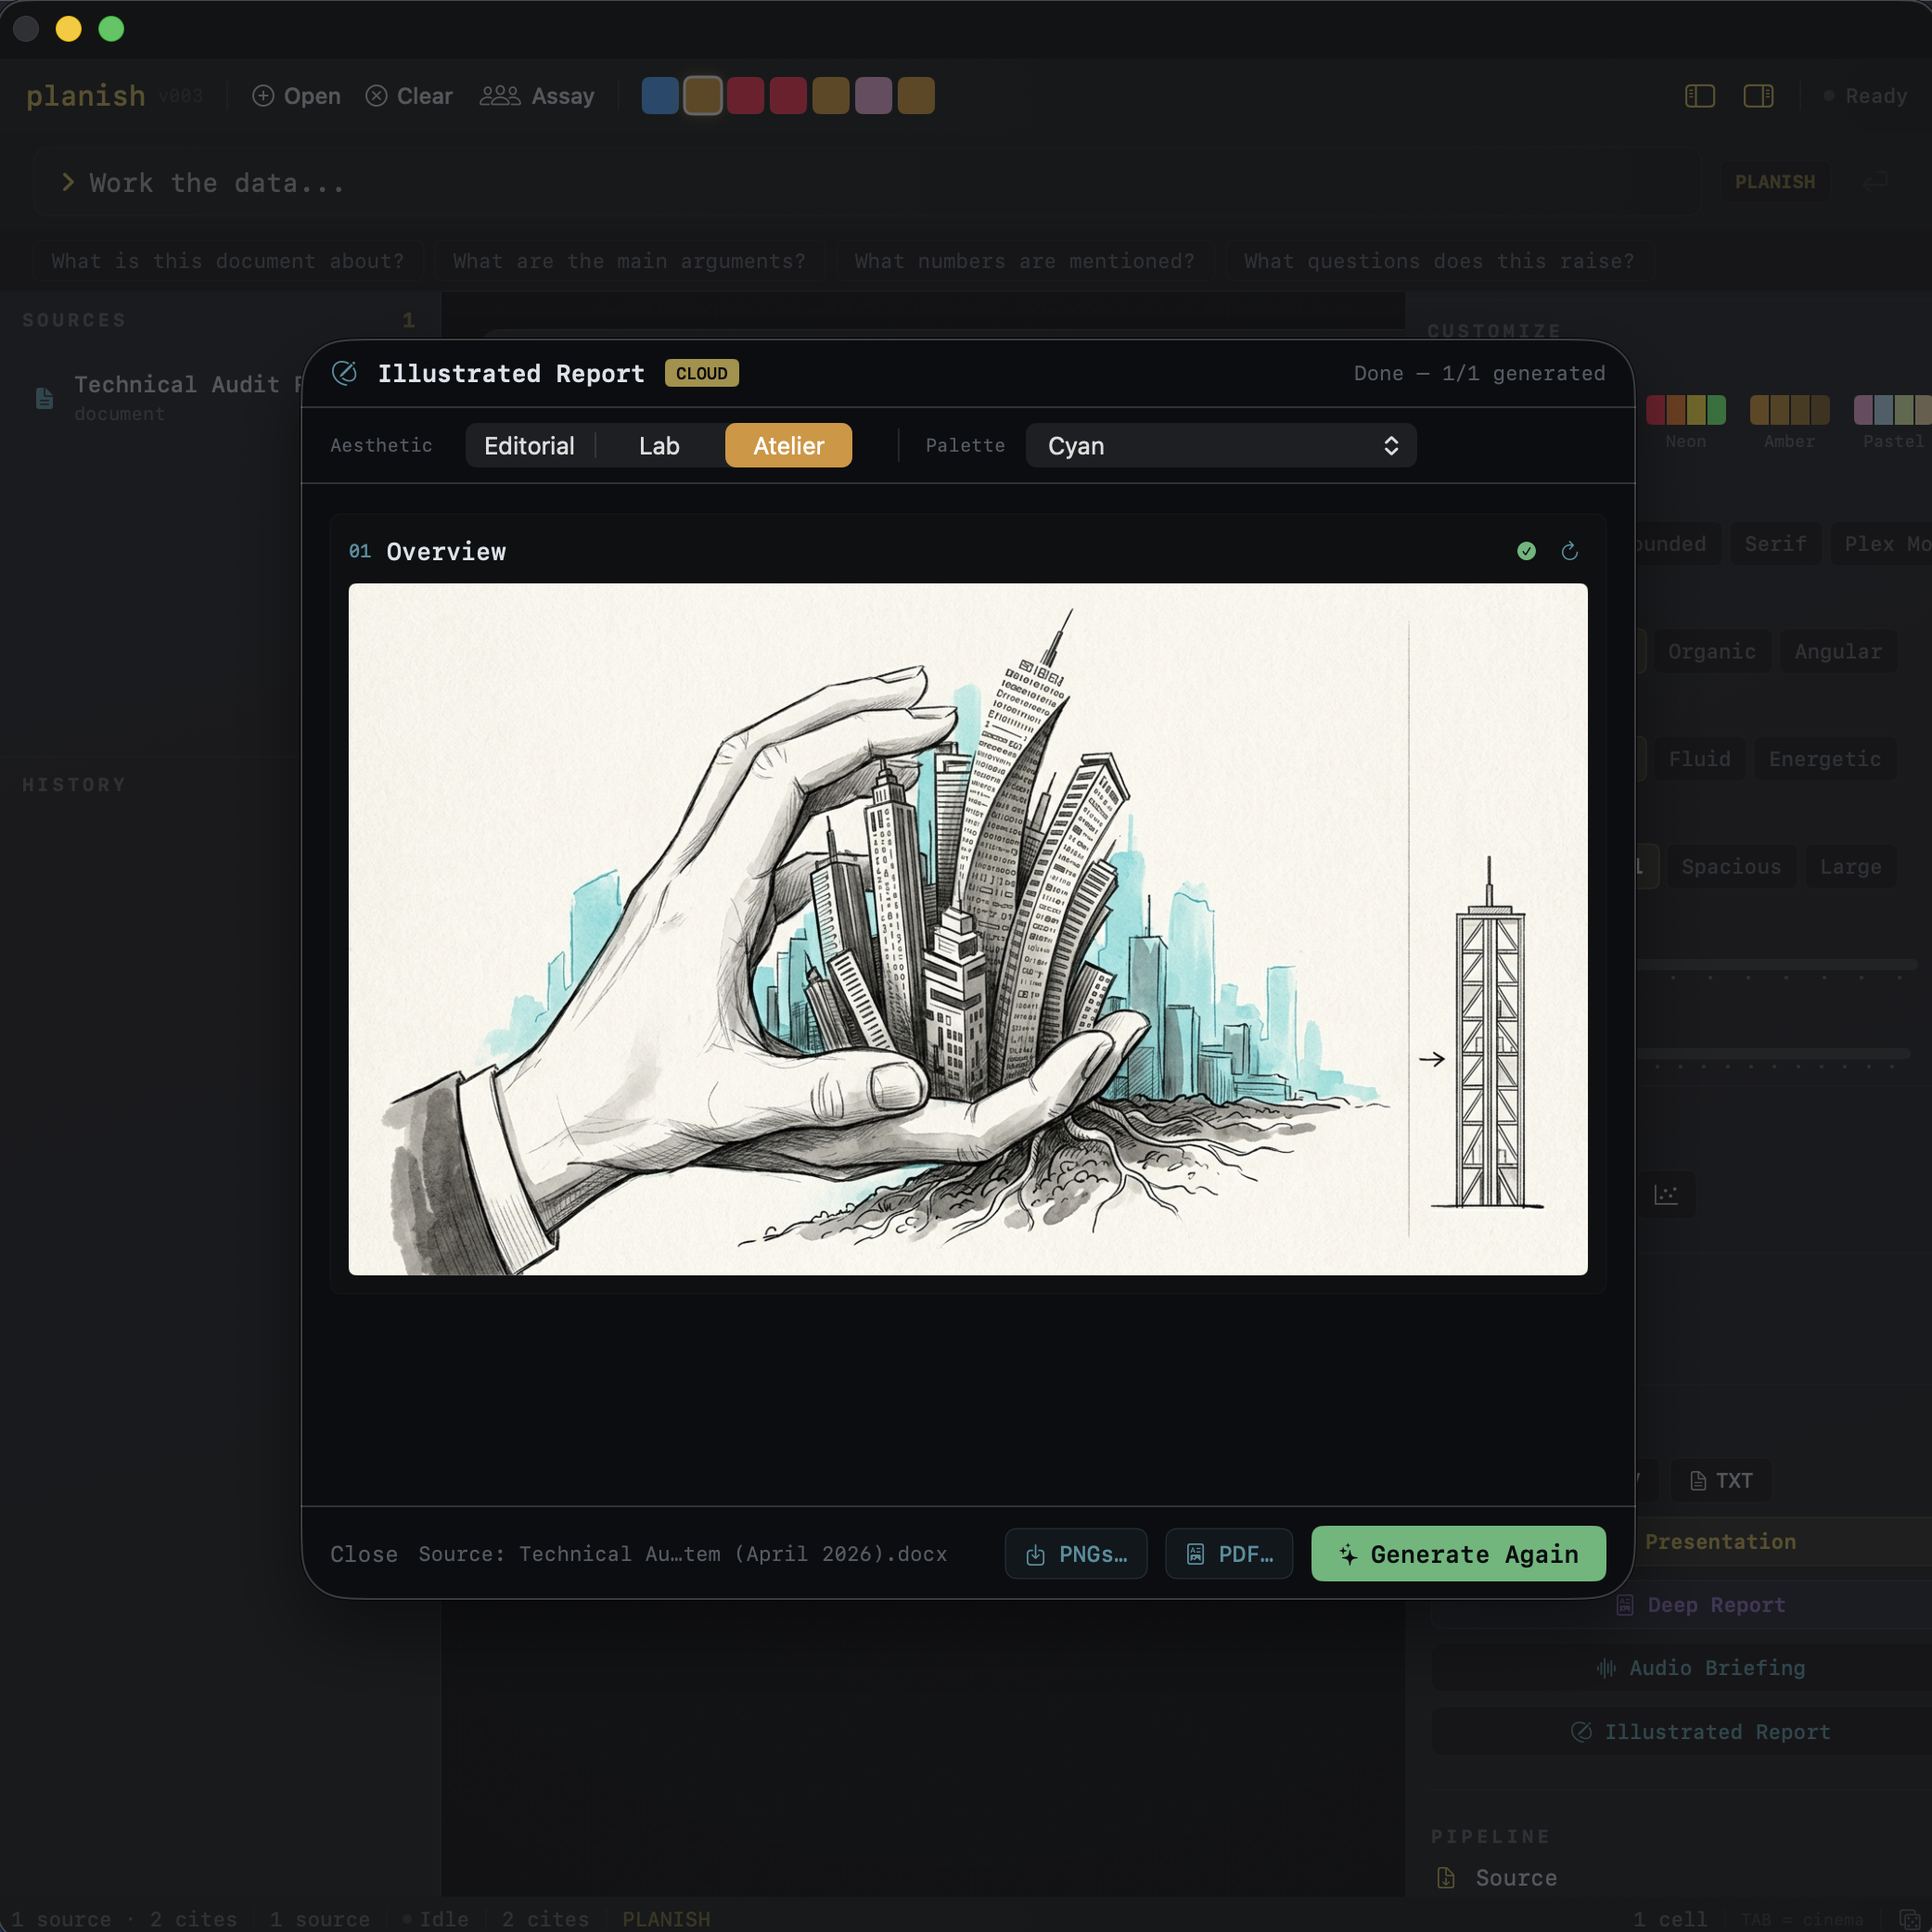The height and width of the screenshot is (1932, 1932).
Task: Click the Clear icon in the toolbar
Action: (x=378, y=95)
